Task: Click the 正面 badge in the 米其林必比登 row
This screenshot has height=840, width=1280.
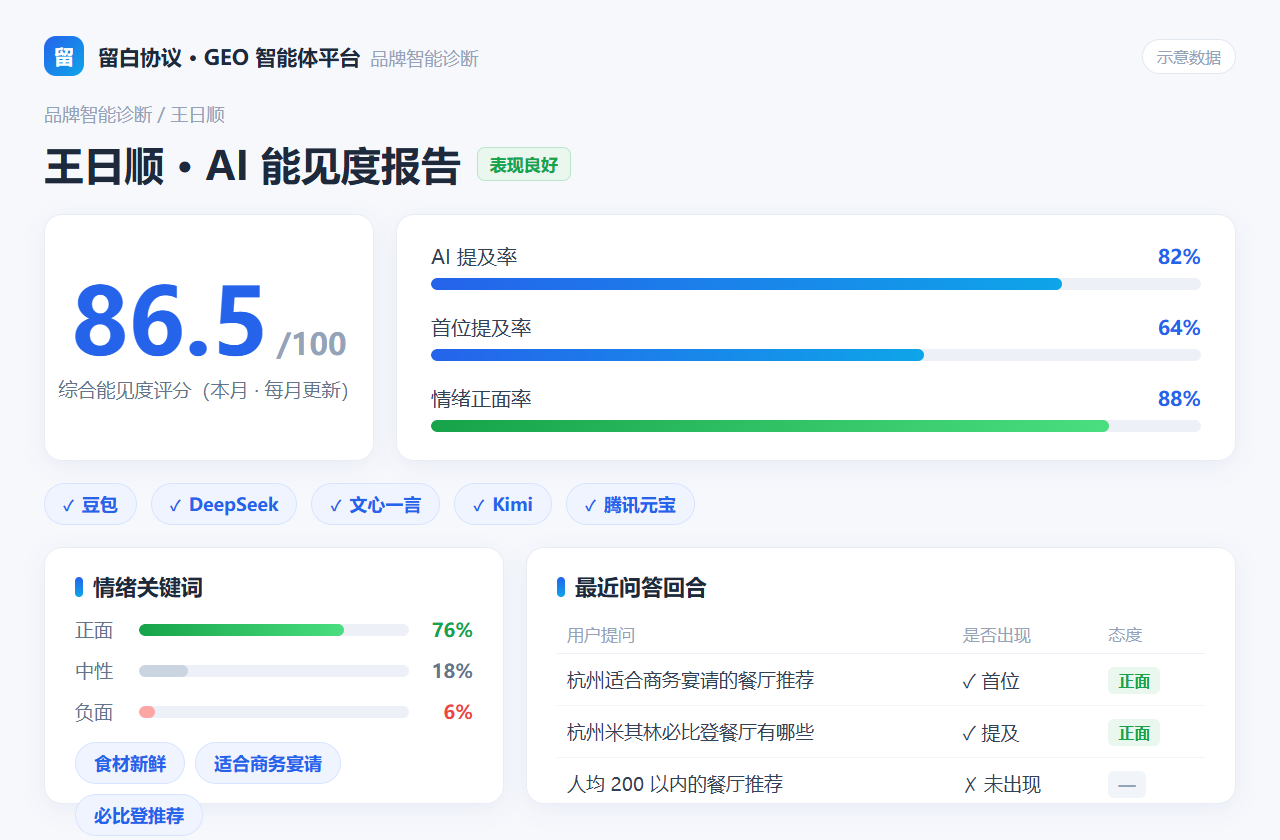Action: pyautogui.click(x=1134, y=733)
